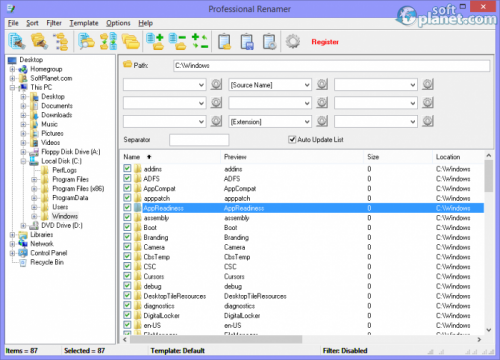Click the Size column header
Screen dimensions: 500x360
pos(398,157)
